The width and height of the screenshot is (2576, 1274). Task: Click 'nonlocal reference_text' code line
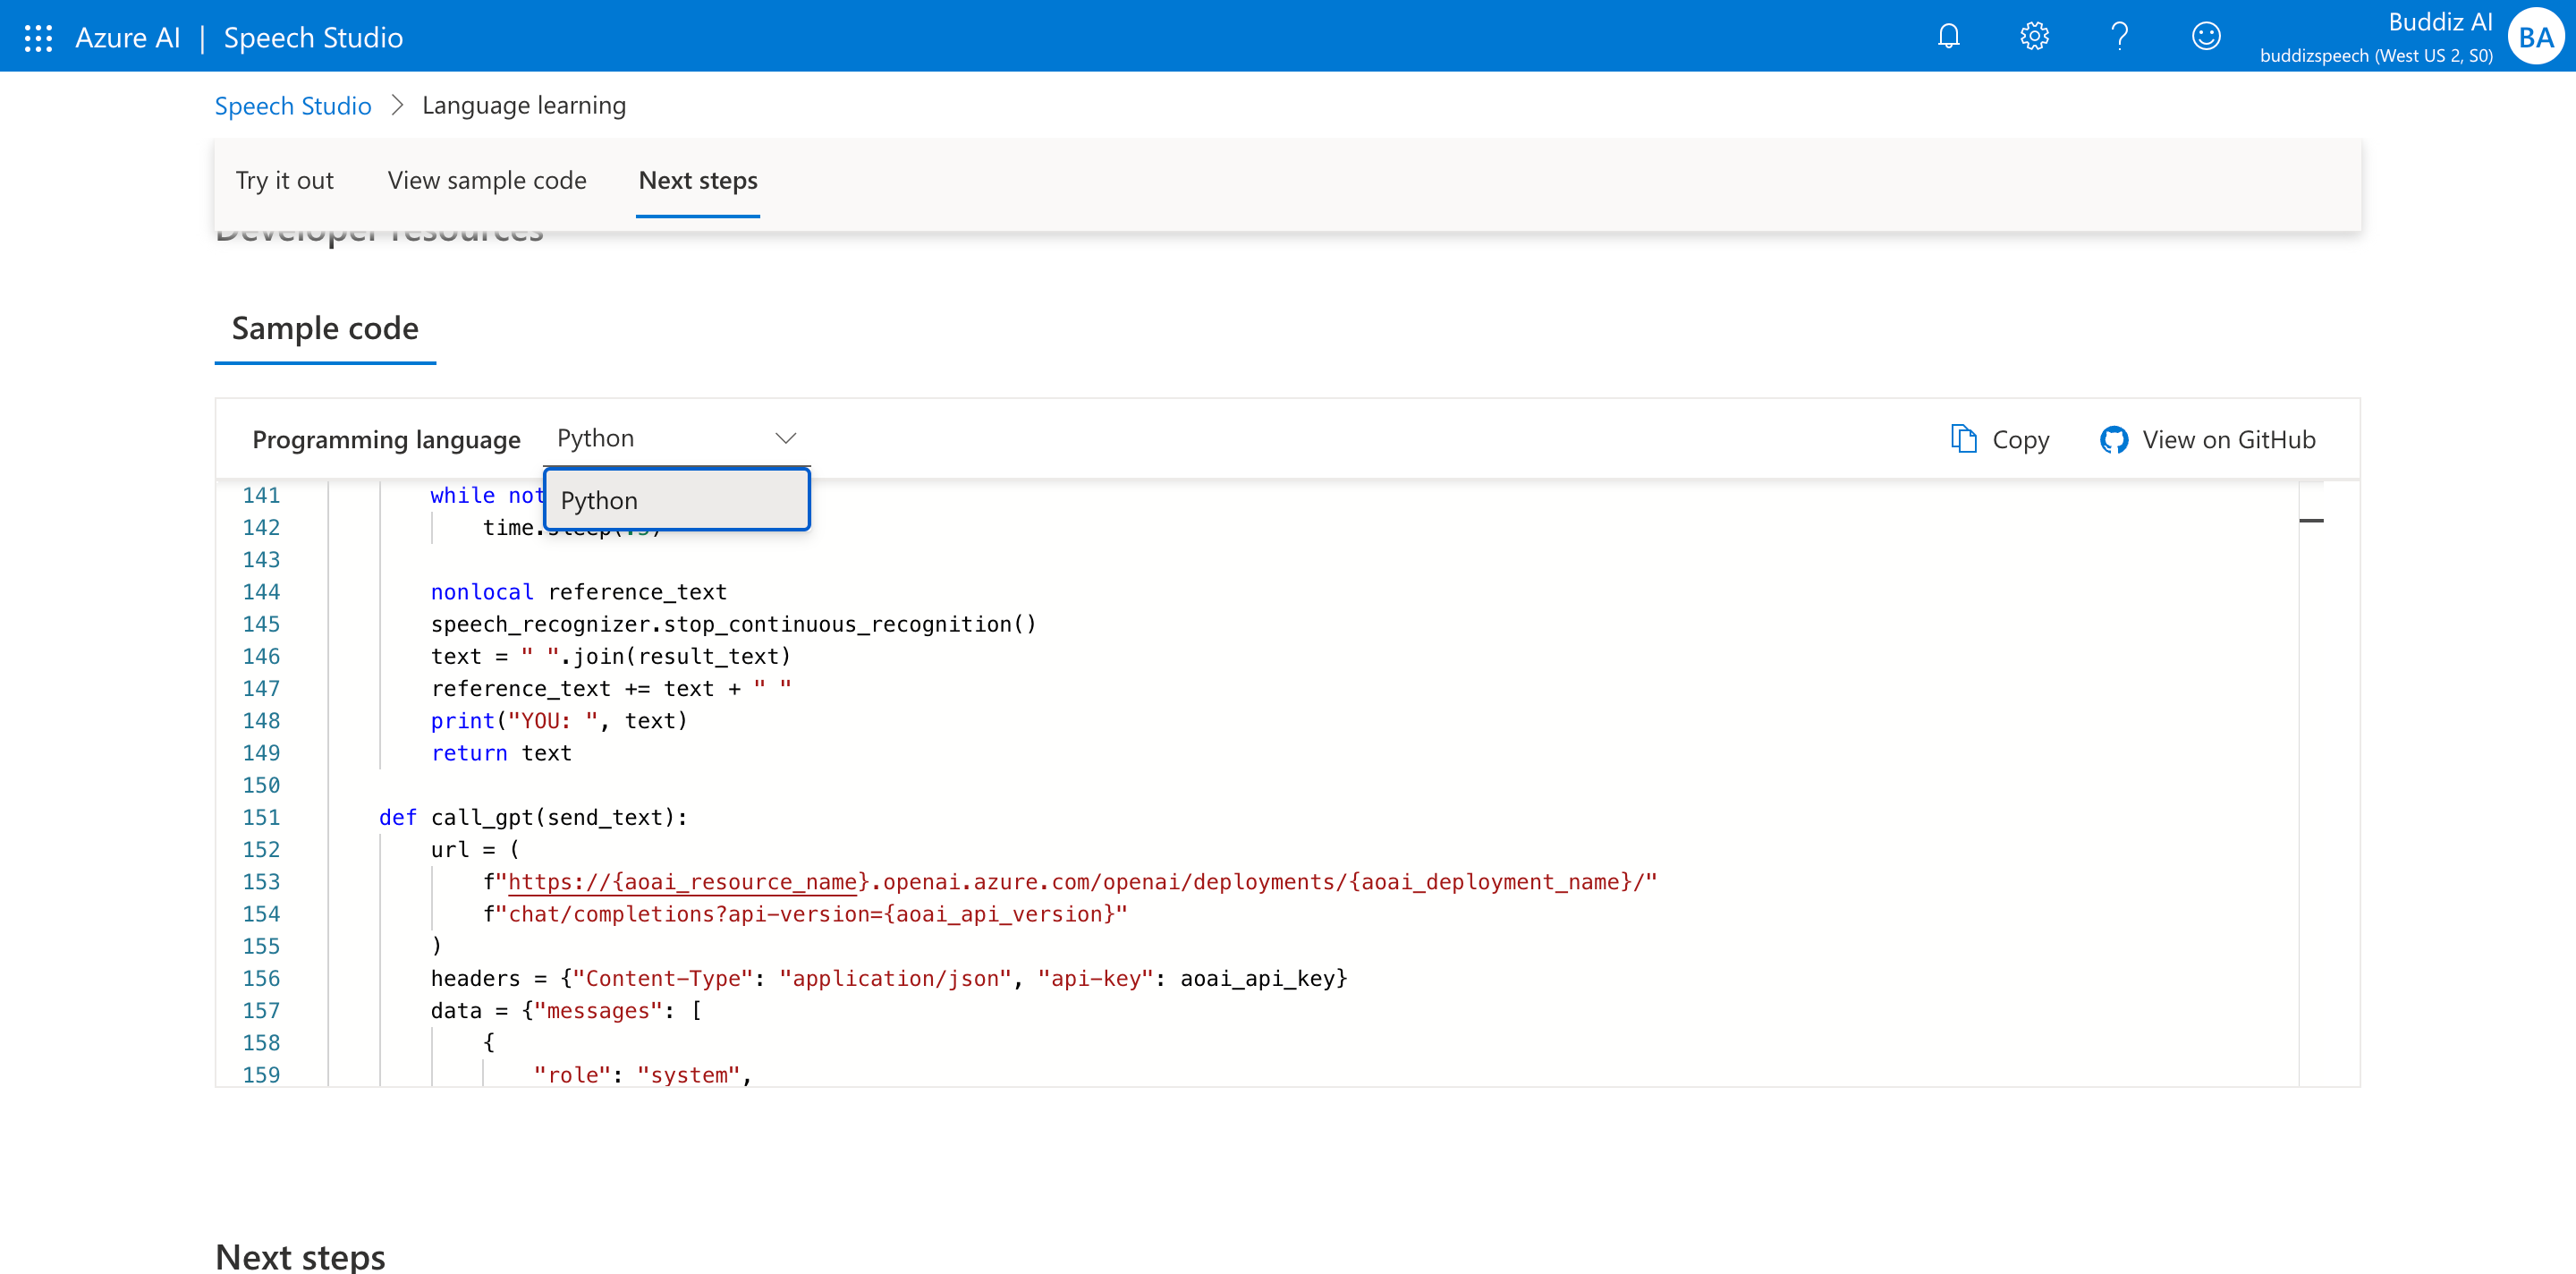click(x=579, y=591)
